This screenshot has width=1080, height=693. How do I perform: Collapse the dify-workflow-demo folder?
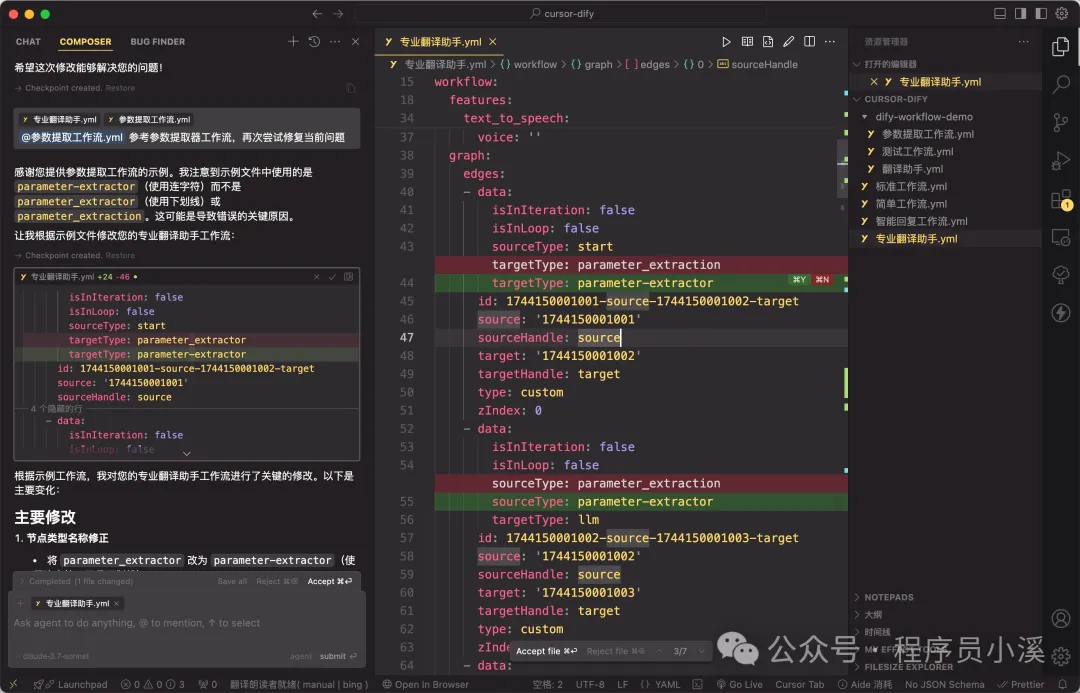click(864, 116)
